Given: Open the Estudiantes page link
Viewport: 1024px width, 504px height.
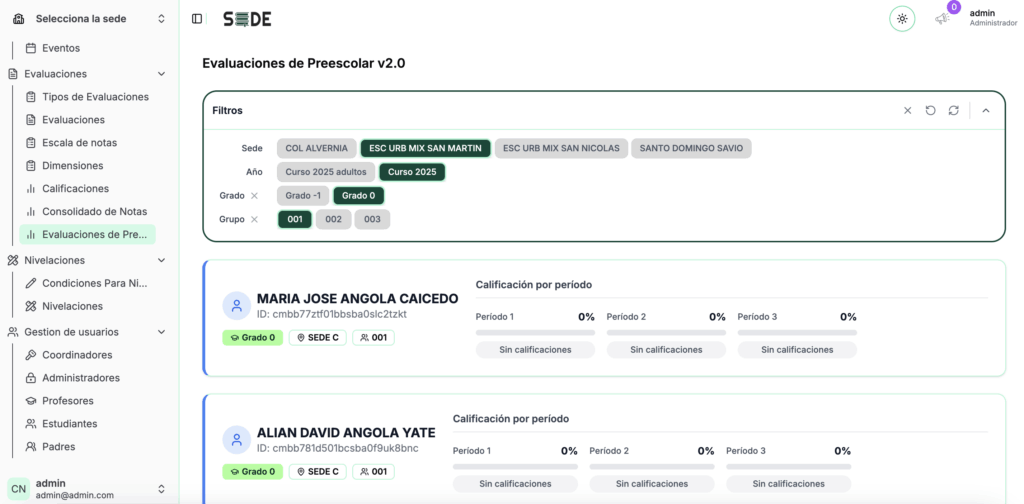Looking at the screenshot, I should coord(70,424).
